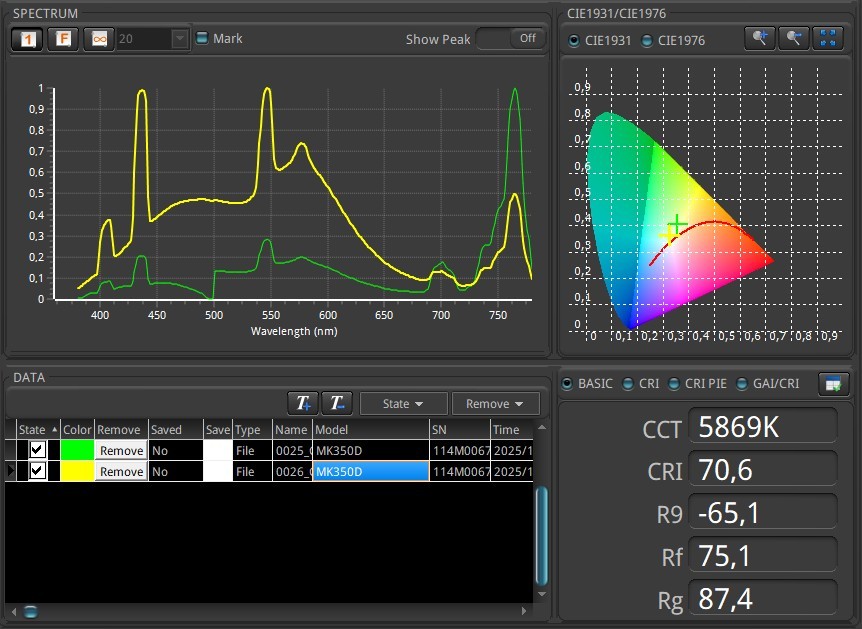862x629 pixels.
Task: Uncheck the State box for the green row
Action: 37,450
